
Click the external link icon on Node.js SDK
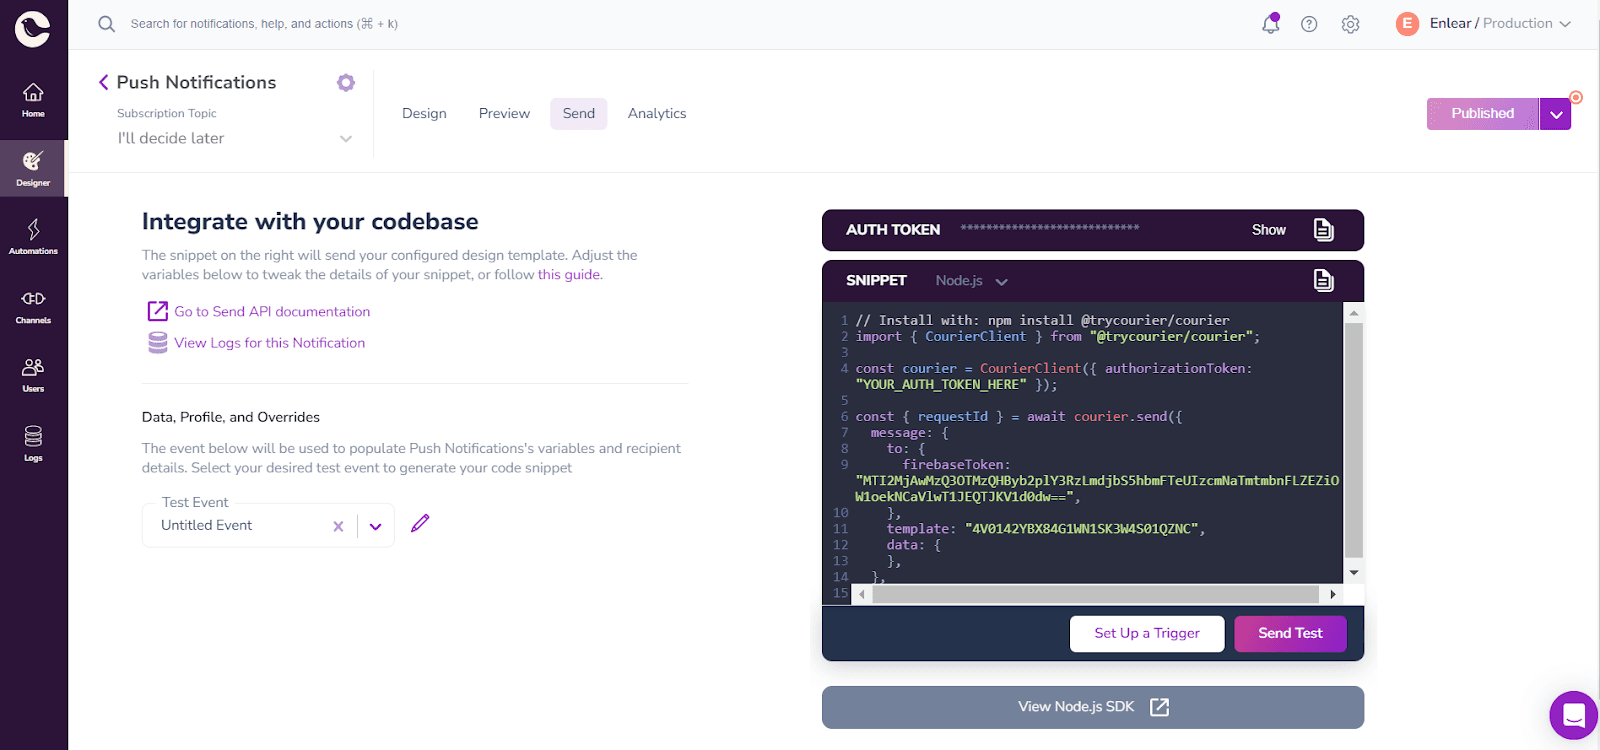pyautogui.click(x=1159, y=707)
